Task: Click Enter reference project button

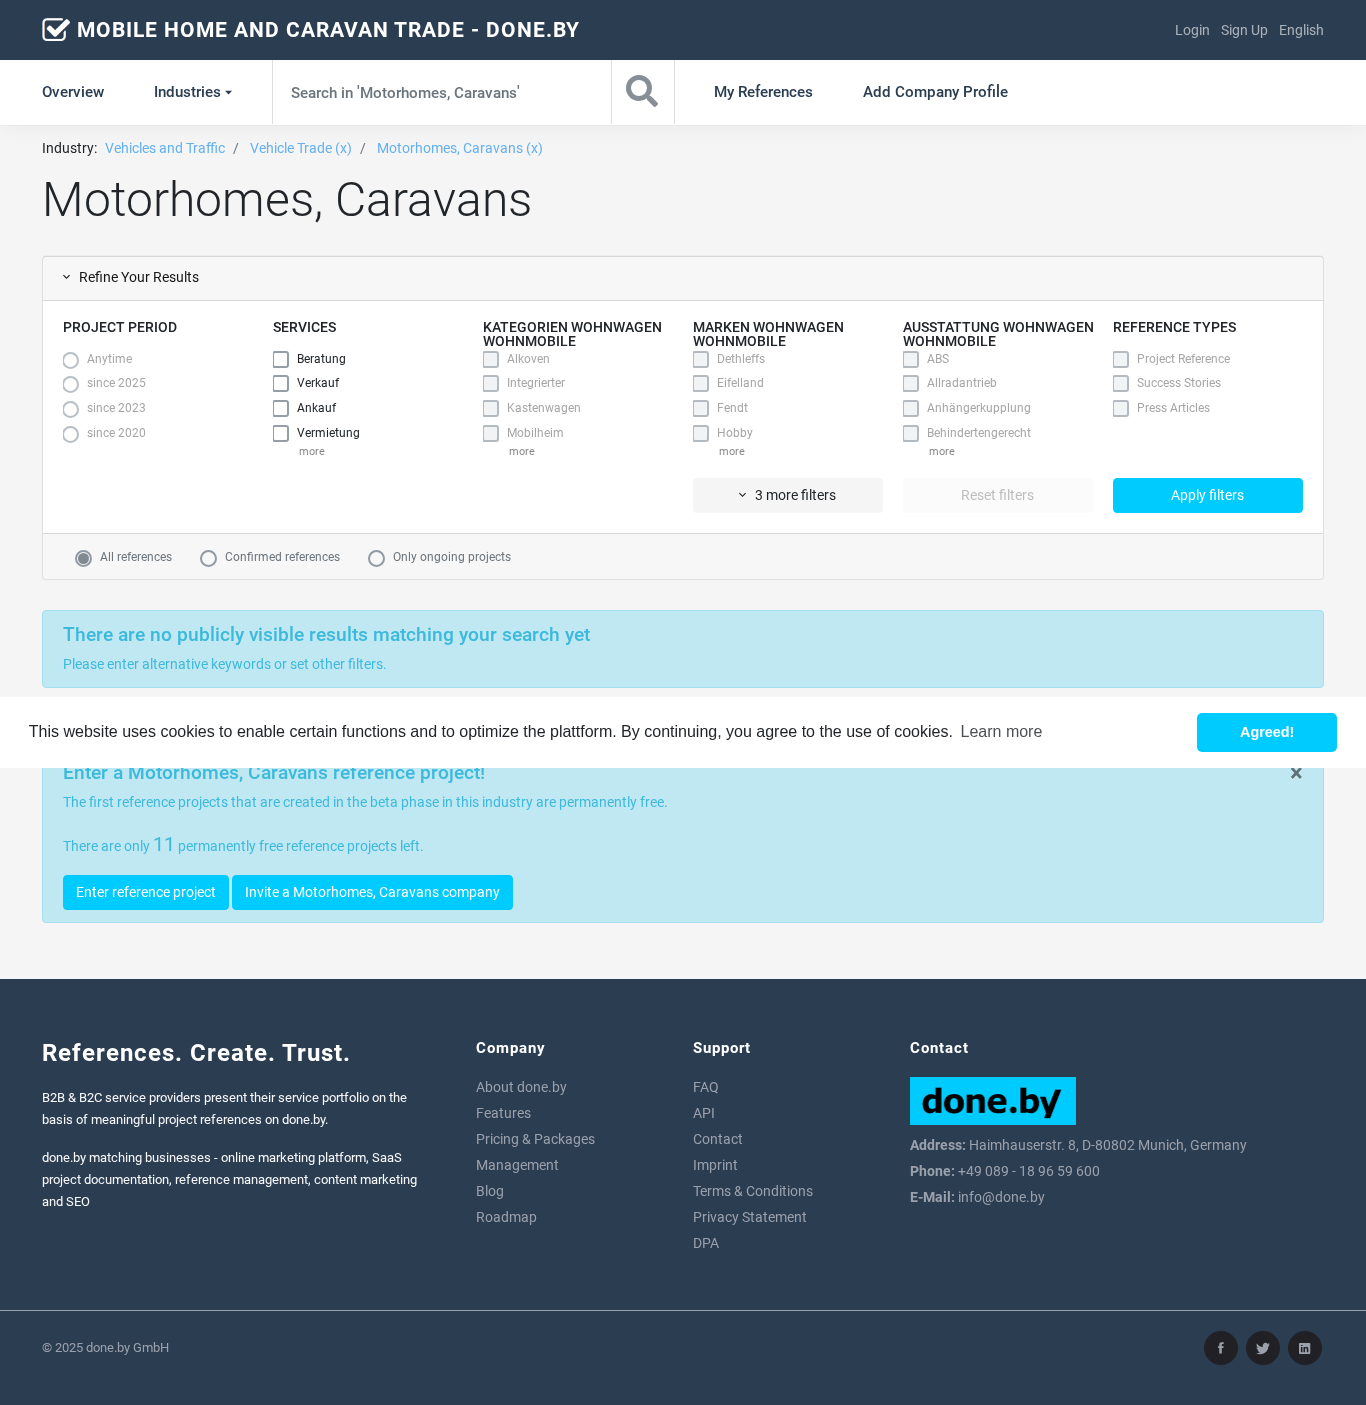Action: tap(146, 892)
